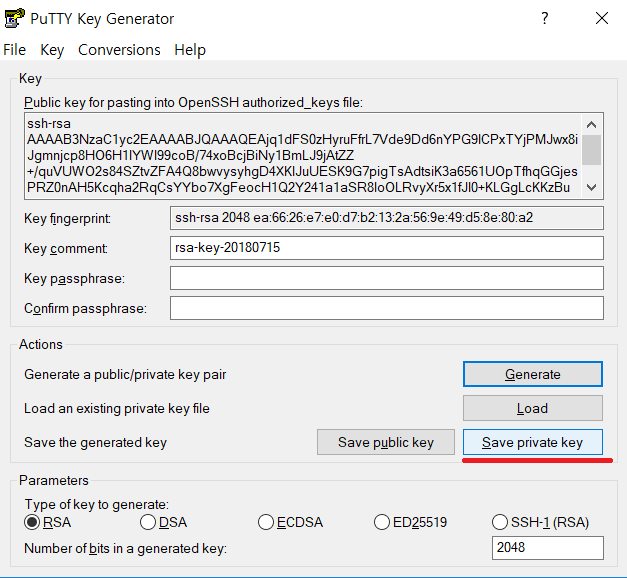Open the Help menu
The height and width of the screenshot is (578, 627).
point(190,50)
